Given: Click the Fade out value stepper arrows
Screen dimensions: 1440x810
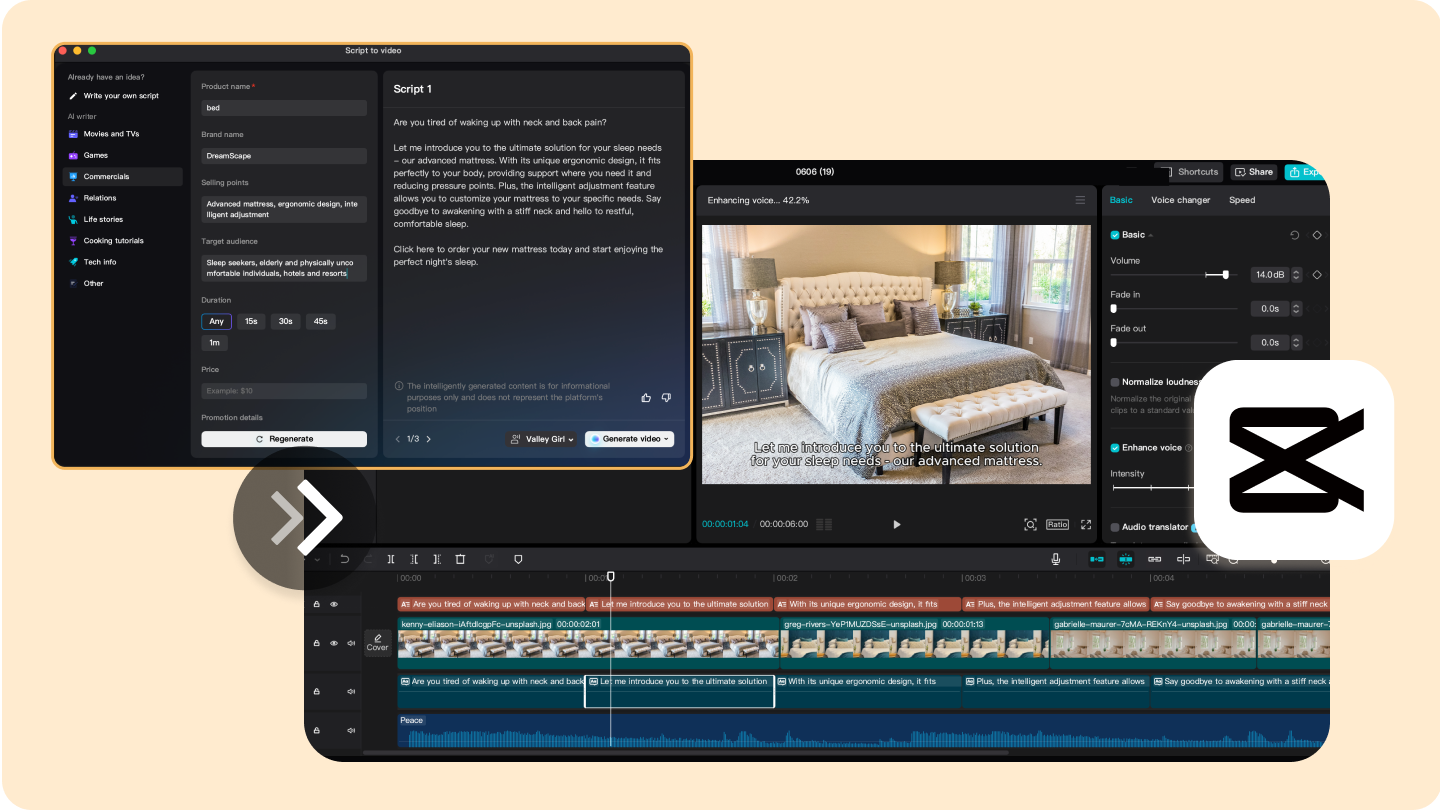Looking at the screenshot, I should click(1297, 343).
